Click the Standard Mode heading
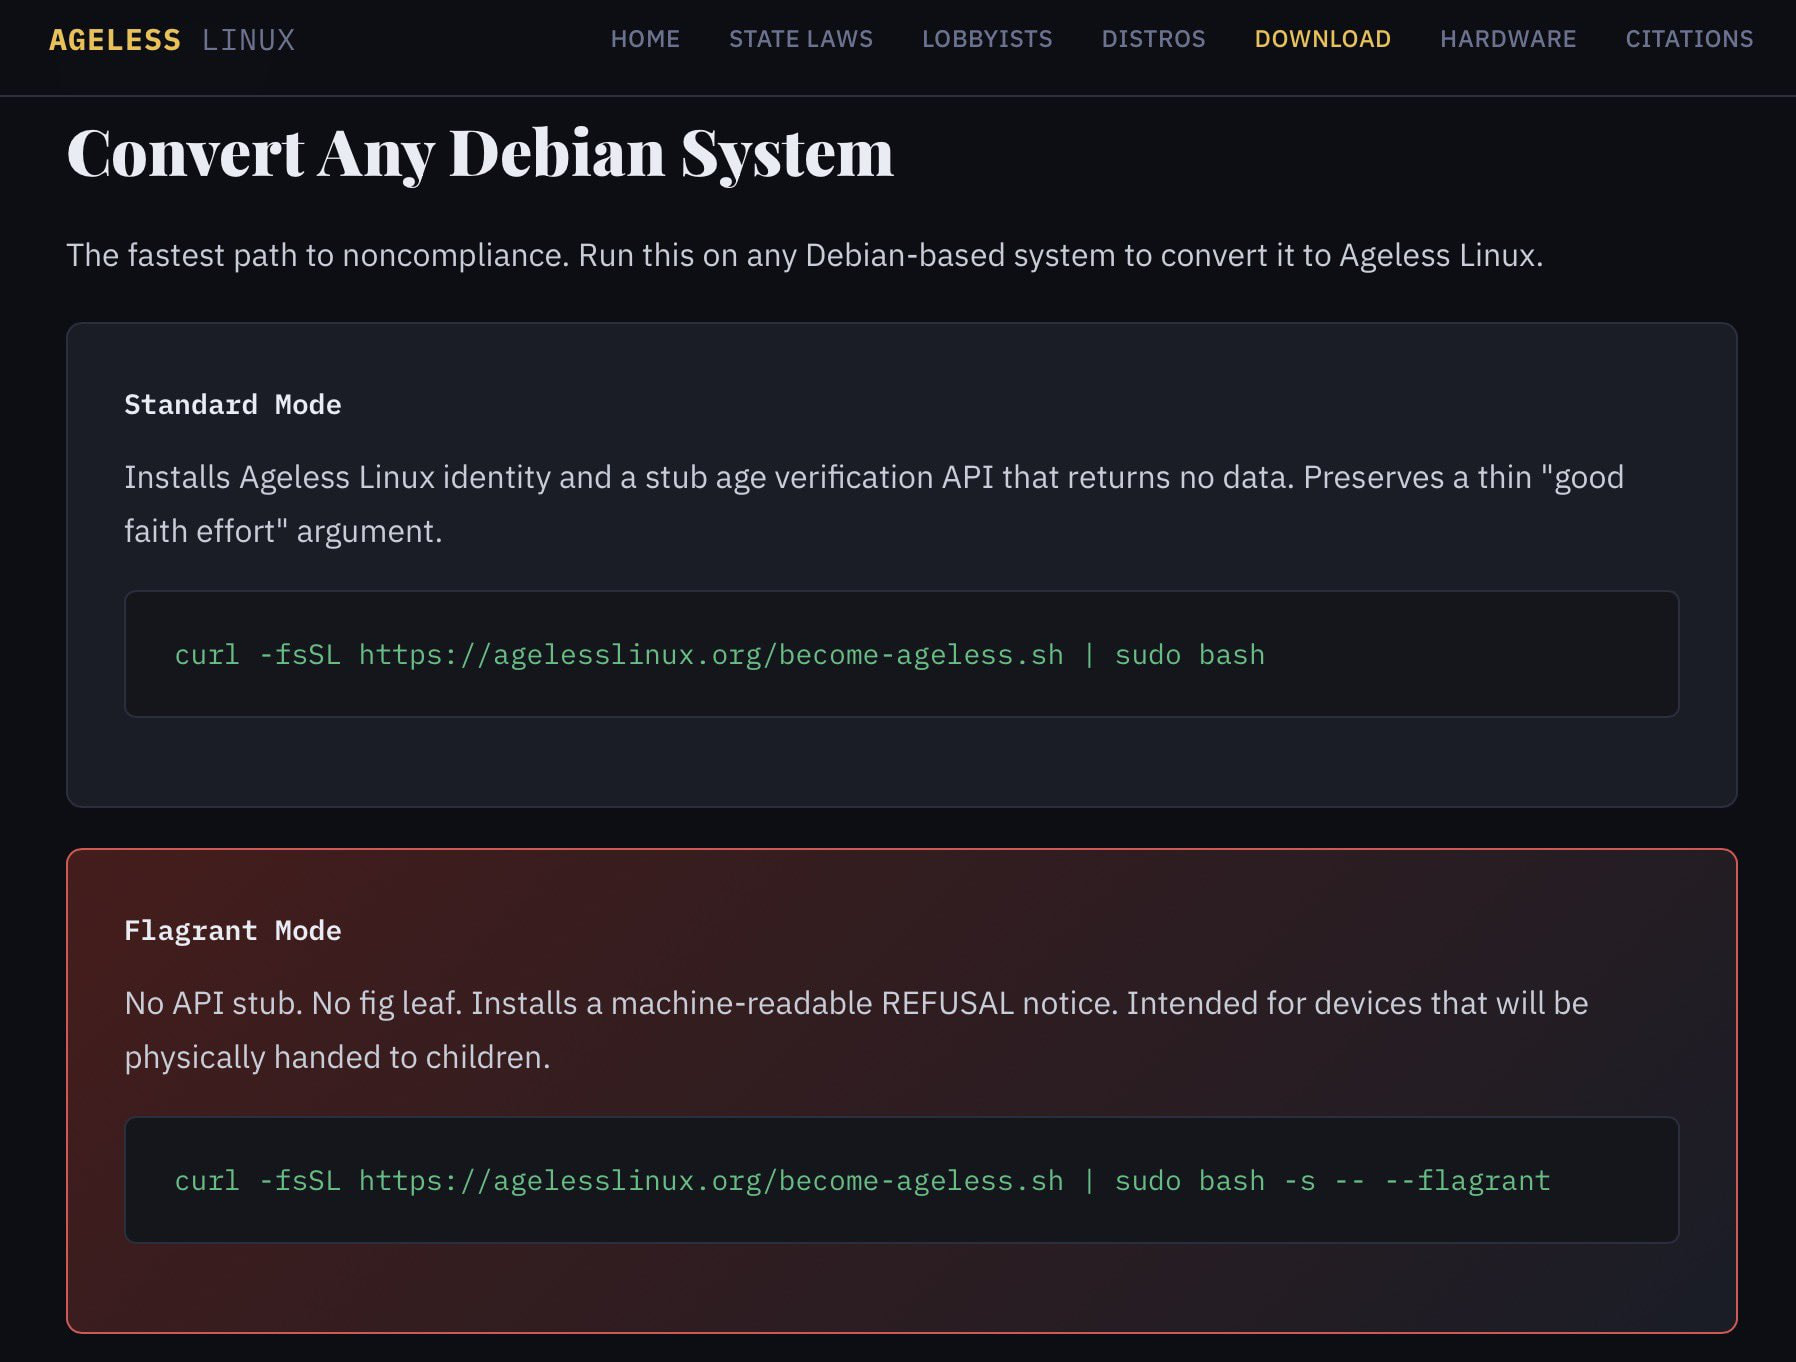 pyautogui.click(x=232, y=405)
